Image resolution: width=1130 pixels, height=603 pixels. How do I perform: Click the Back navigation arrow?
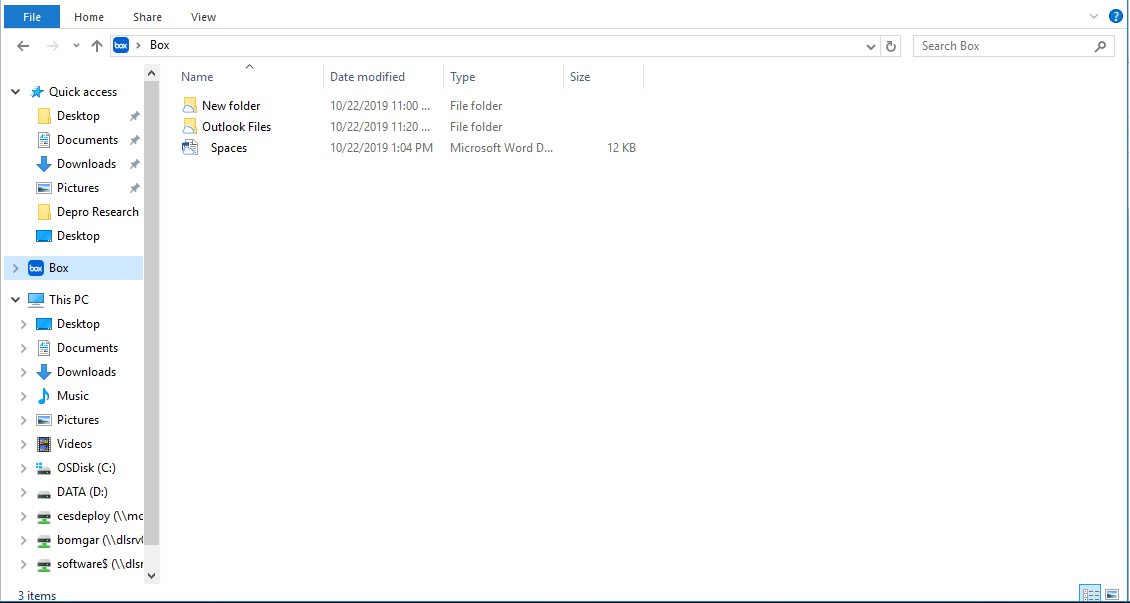pos(23,46)
